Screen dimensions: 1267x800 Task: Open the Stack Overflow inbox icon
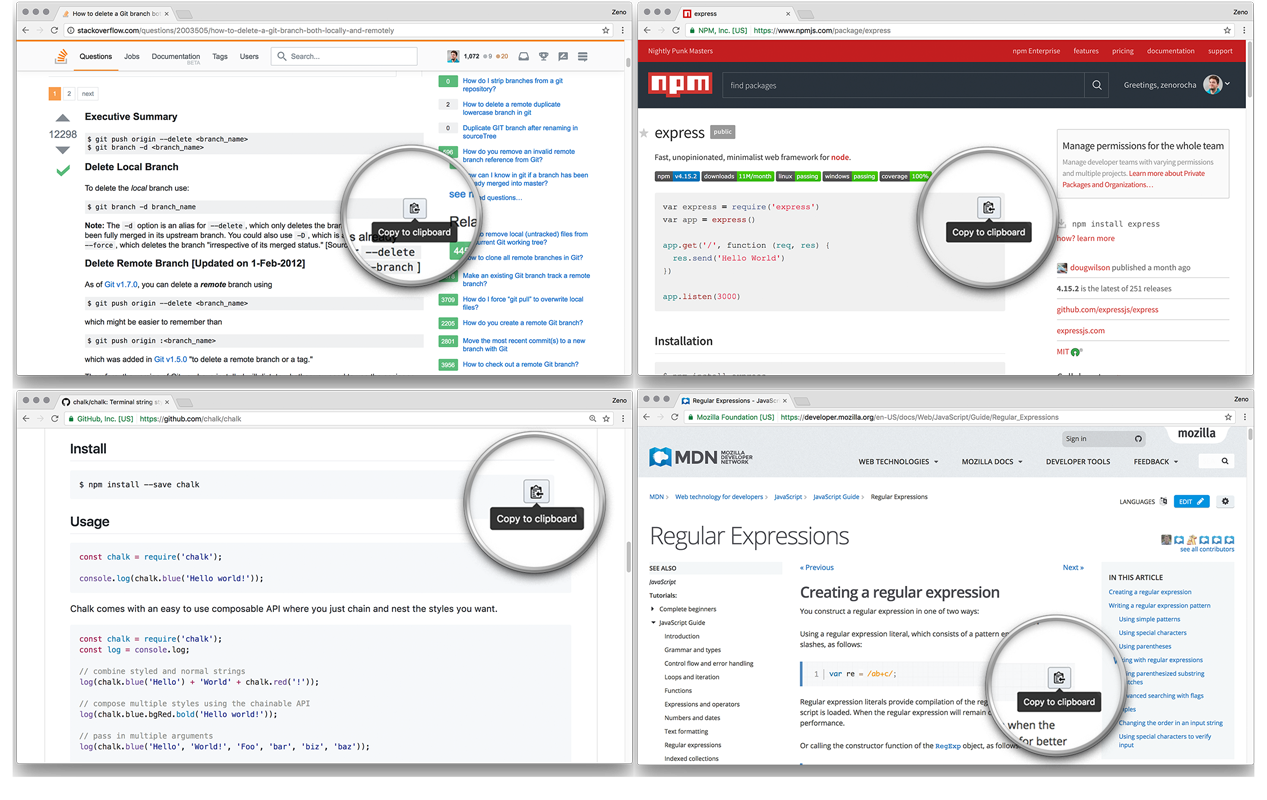[523, 57]
